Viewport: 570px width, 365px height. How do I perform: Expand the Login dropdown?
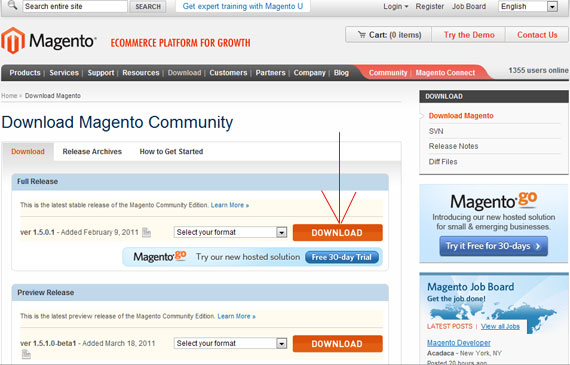tap(396, 7)
